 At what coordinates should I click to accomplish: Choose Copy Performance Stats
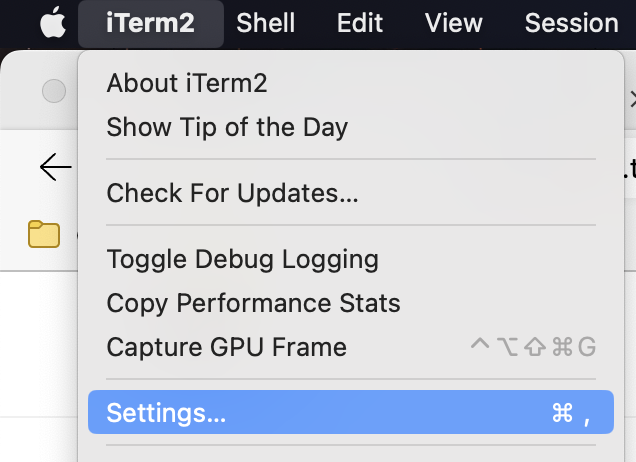[x=253, y=303]
